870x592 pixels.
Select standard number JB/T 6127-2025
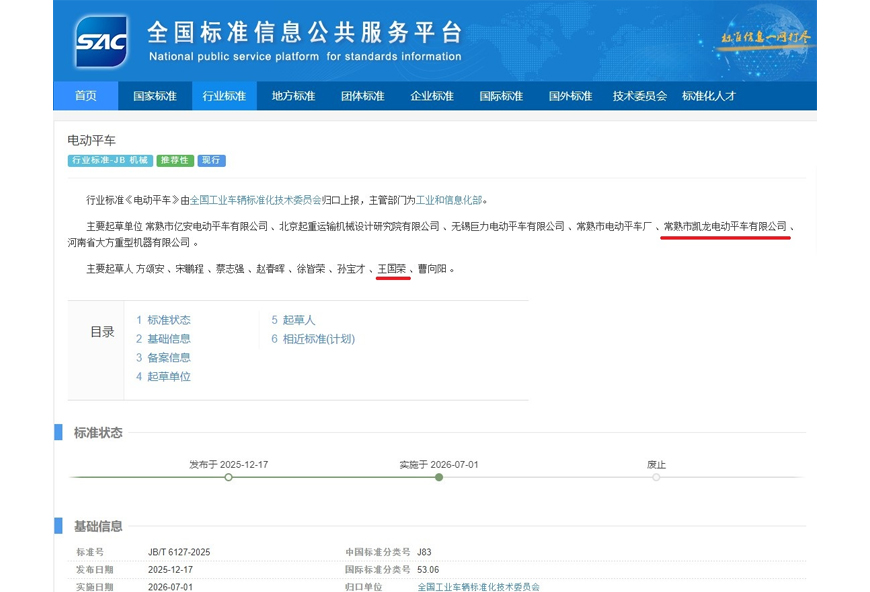click(179, 552)
